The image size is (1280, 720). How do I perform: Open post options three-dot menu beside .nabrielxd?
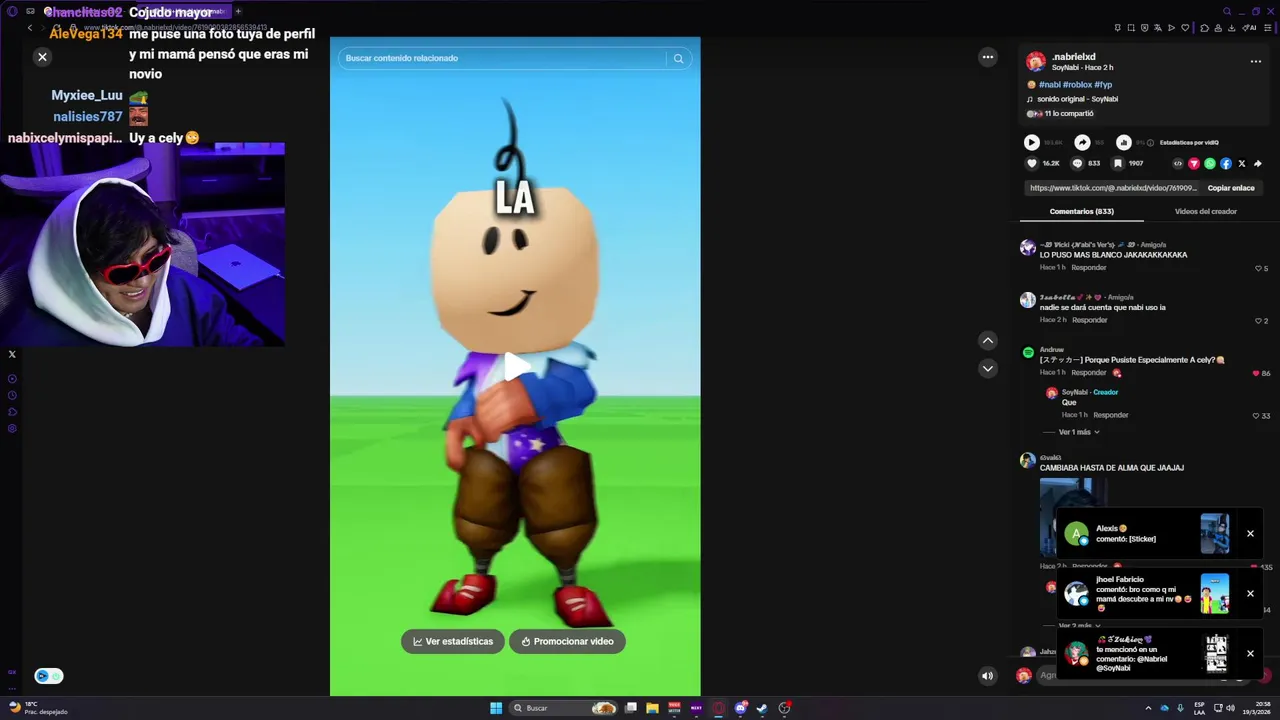pos(1255,61)
